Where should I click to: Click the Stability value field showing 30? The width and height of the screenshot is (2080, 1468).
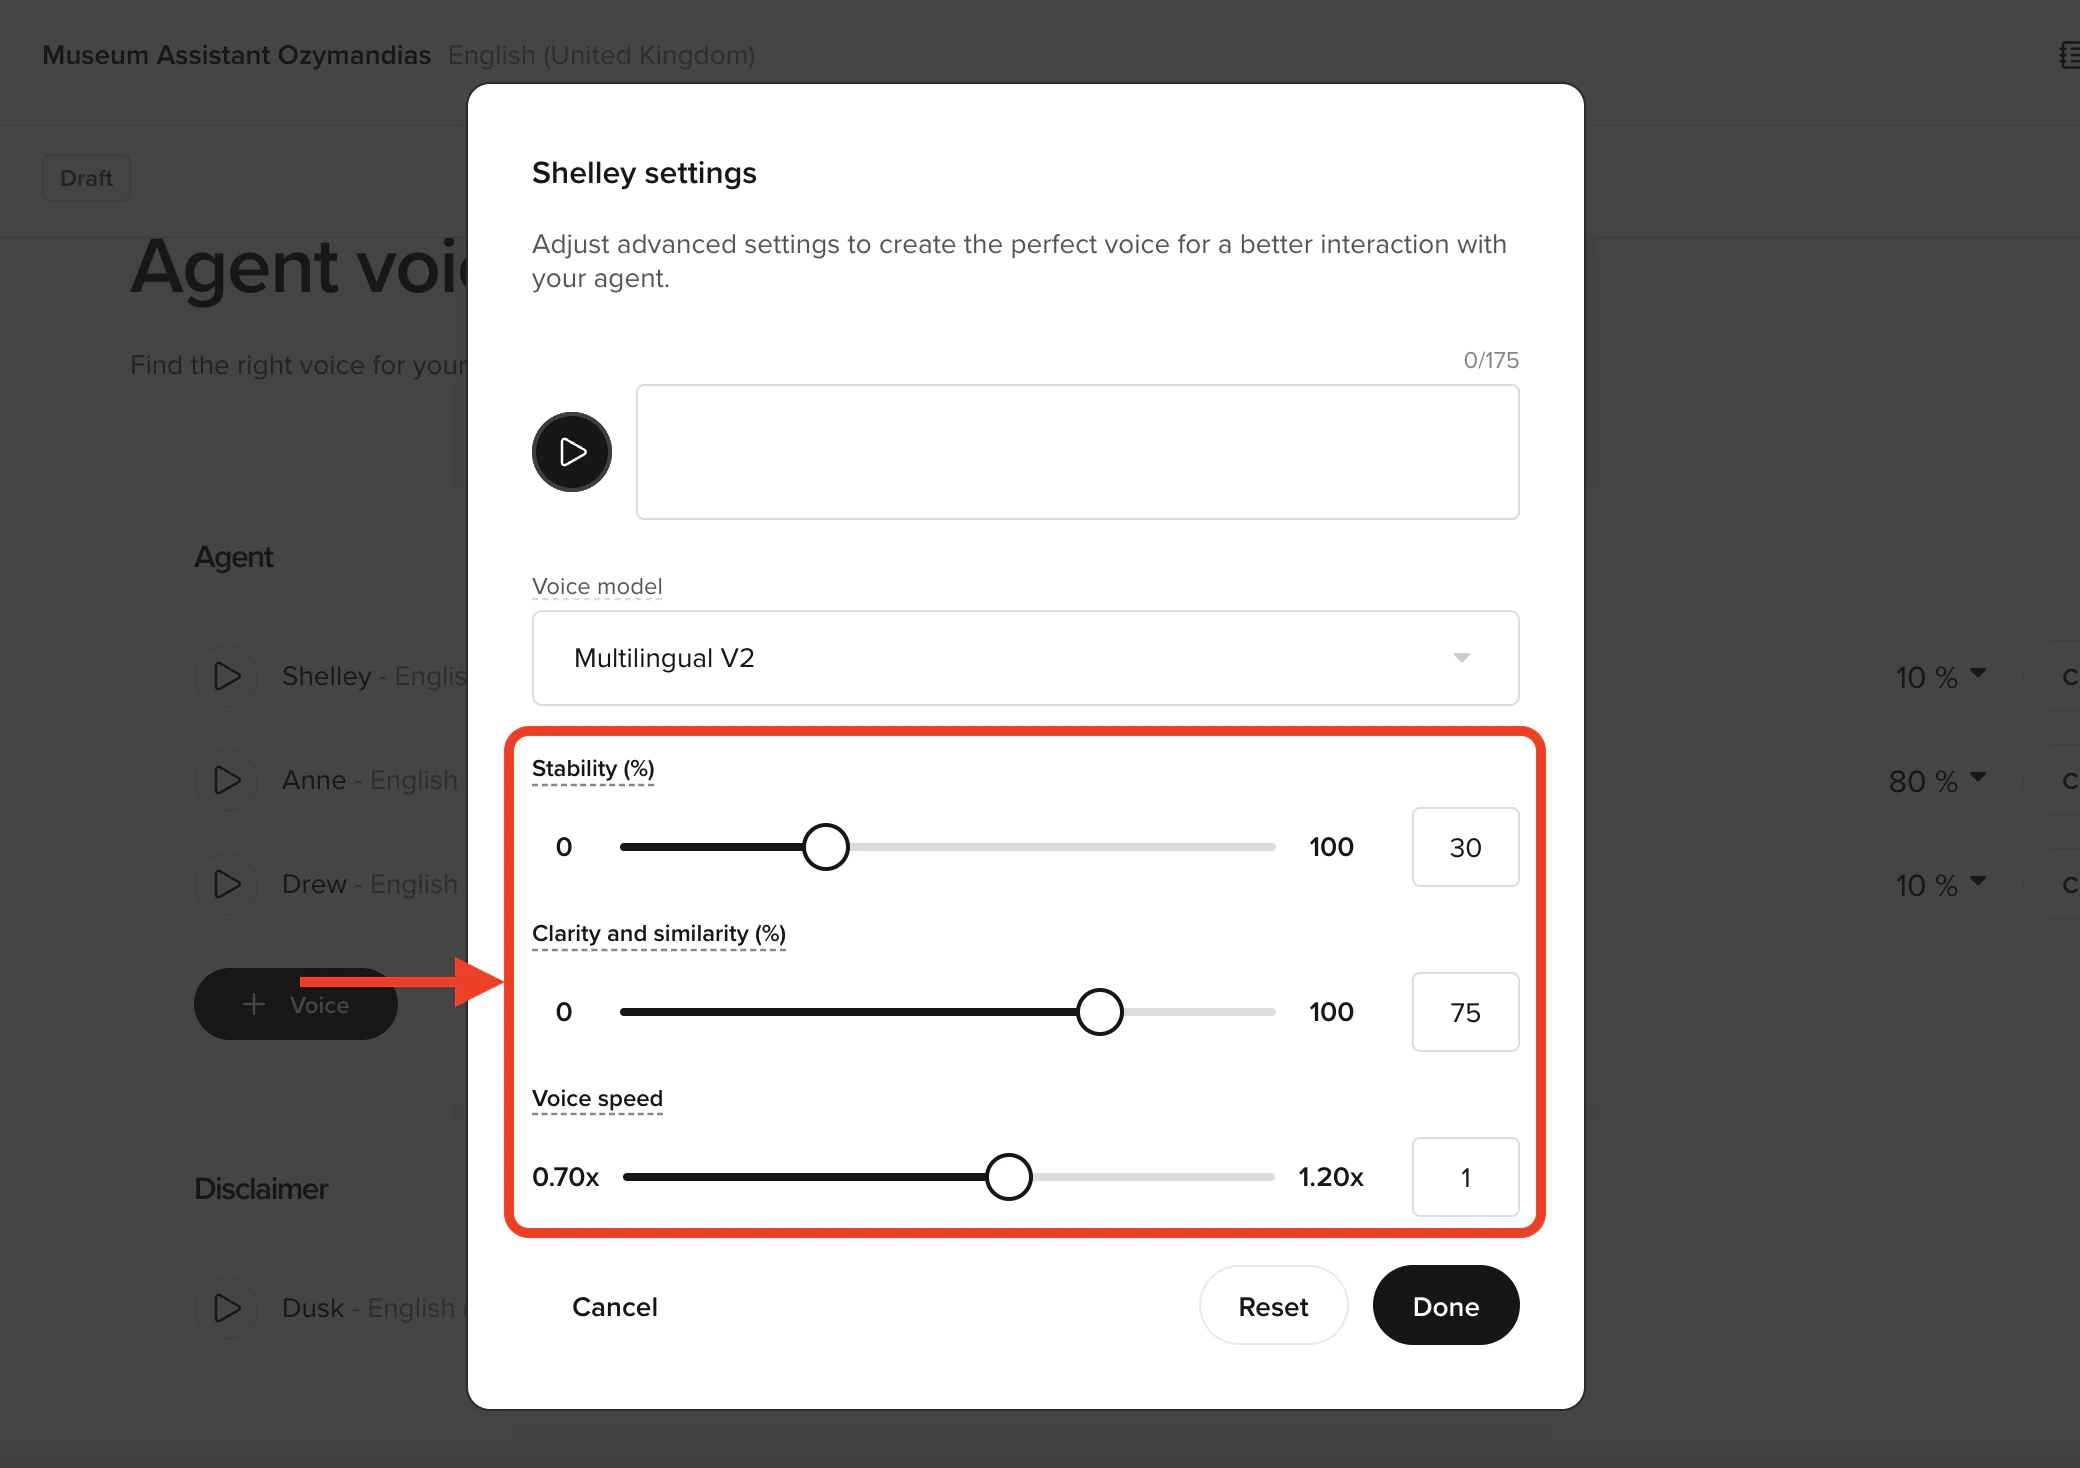1465,847
